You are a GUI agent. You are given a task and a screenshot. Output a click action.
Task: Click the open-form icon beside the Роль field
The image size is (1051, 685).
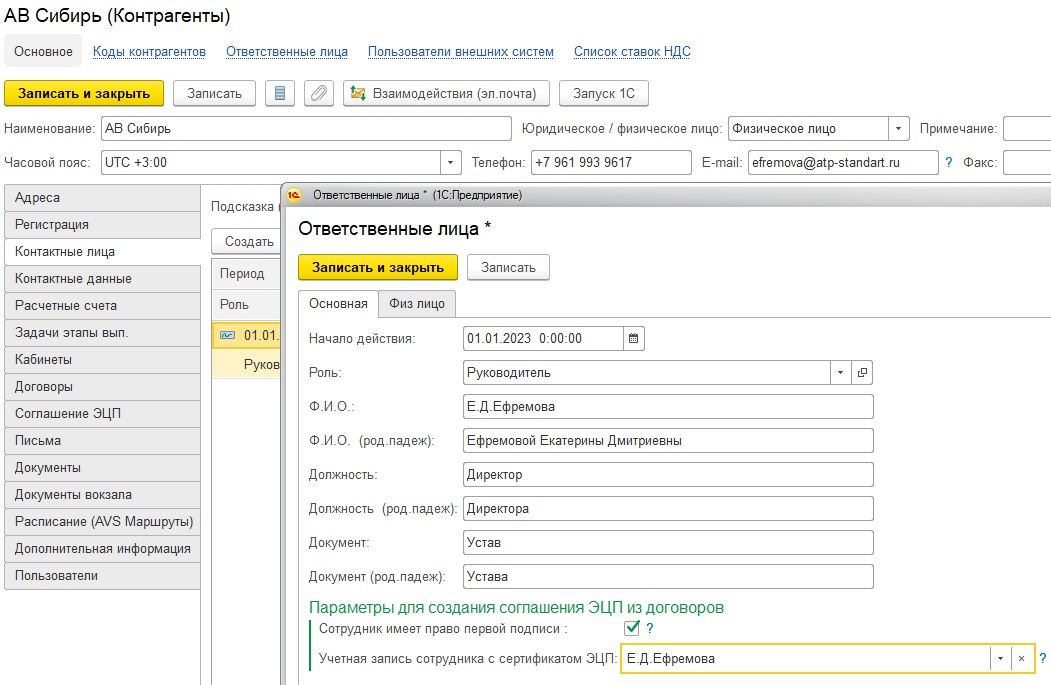coord(861,373)
